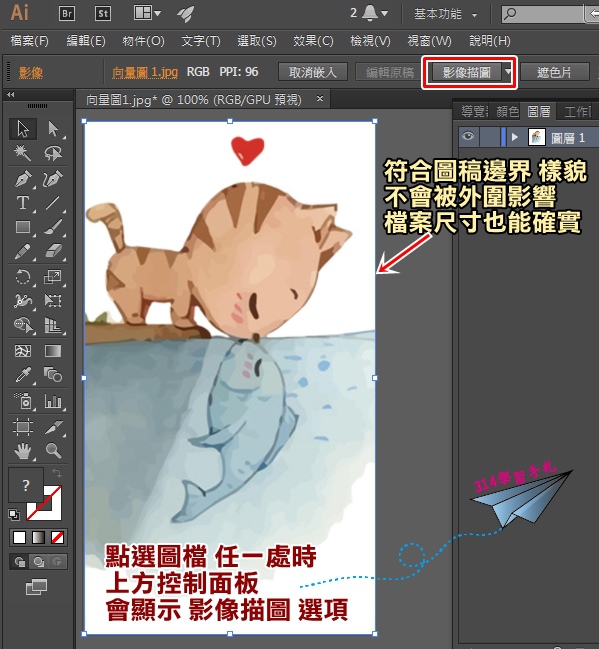The height and width of the screenshot is (649, 599).
Task: Open the 影像描圖 preset dropdown arrow
Action: pos(508,72)
